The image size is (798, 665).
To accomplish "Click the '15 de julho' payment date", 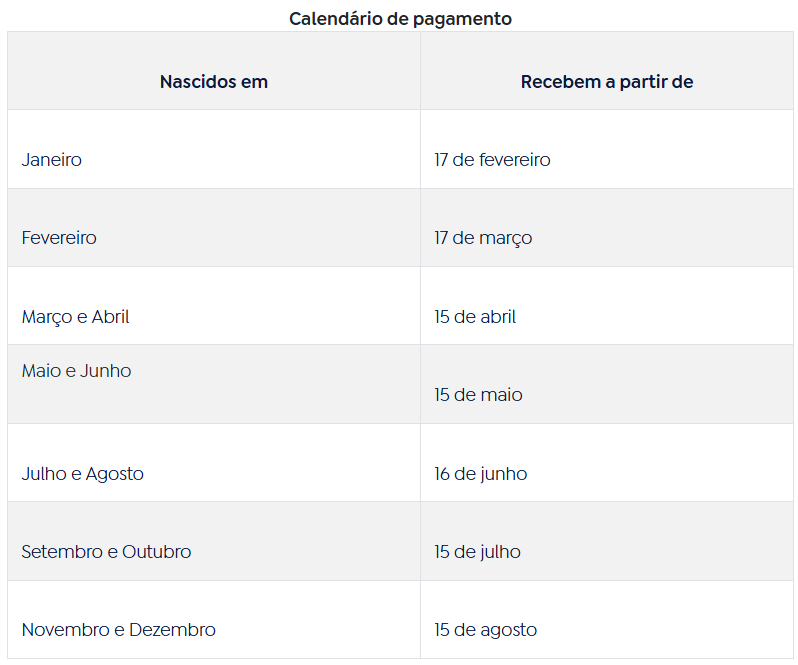I will [x=477, y=552].
